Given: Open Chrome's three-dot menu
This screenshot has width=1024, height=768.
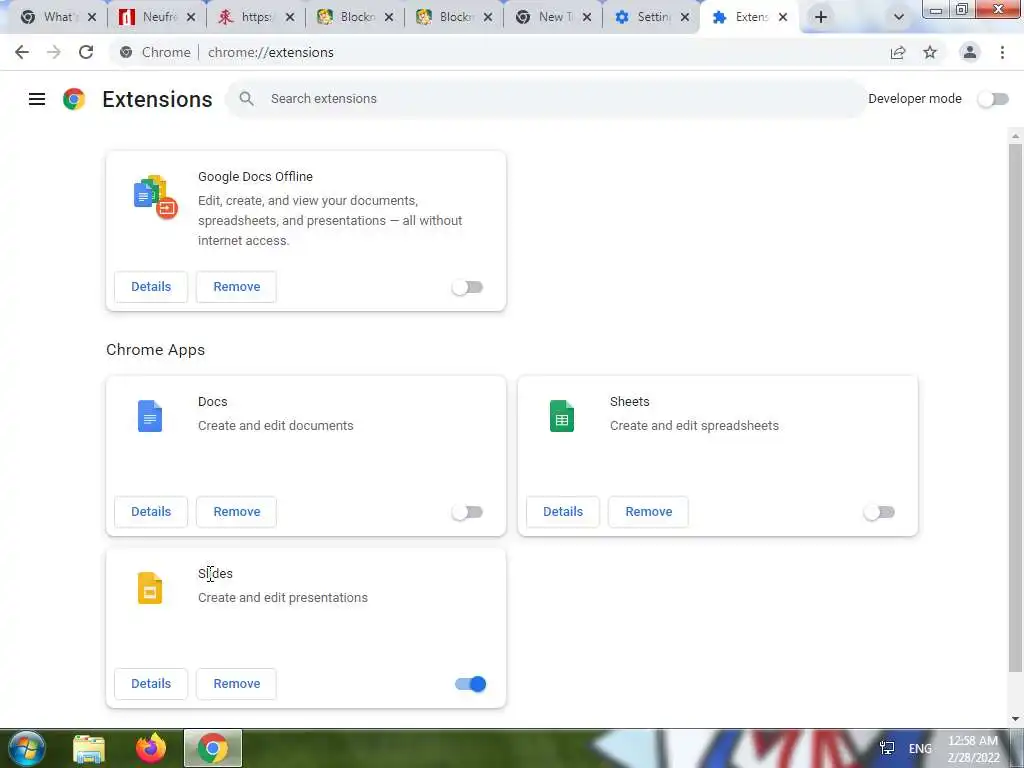Looking at the screenshot, I should (x=1002, y=52).
